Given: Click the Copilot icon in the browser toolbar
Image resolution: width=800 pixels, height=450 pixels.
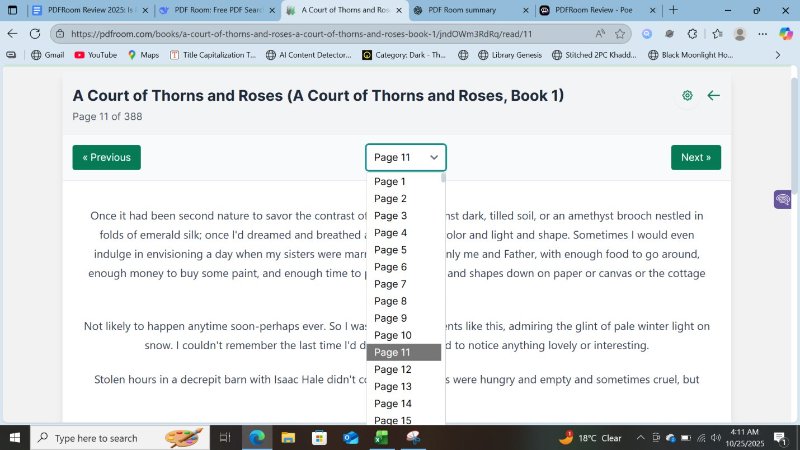Looking at the screenshot, I should [x=786, y=33].
